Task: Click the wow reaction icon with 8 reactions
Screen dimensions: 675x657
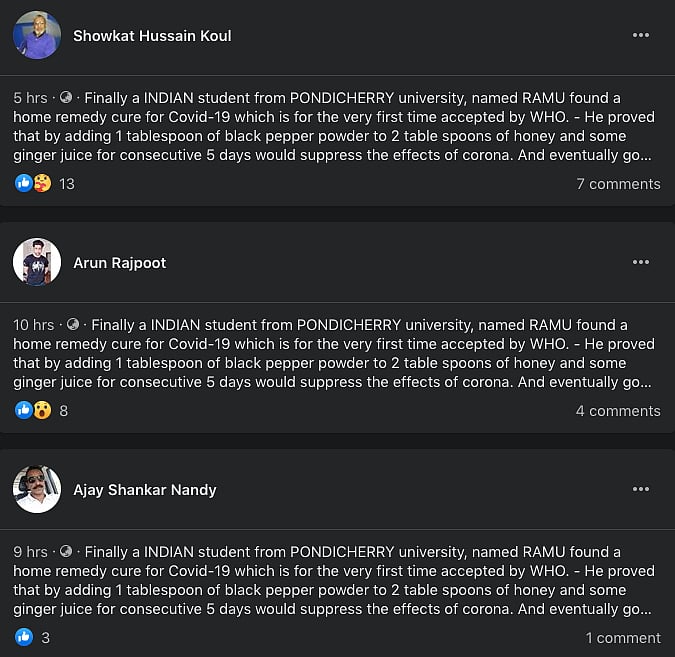Action: [42, 411]
